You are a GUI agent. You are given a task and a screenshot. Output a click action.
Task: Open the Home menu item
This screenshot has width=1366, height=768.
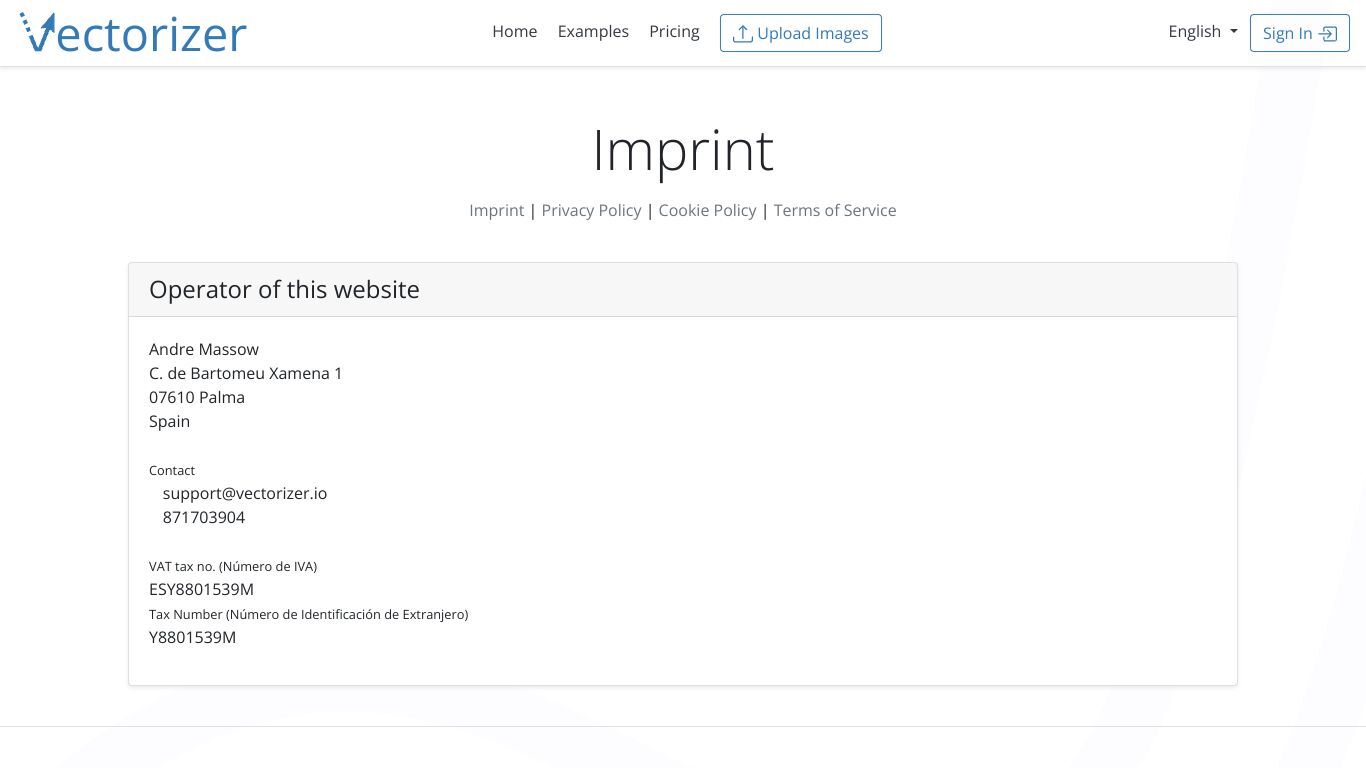(x=515, y=32)
